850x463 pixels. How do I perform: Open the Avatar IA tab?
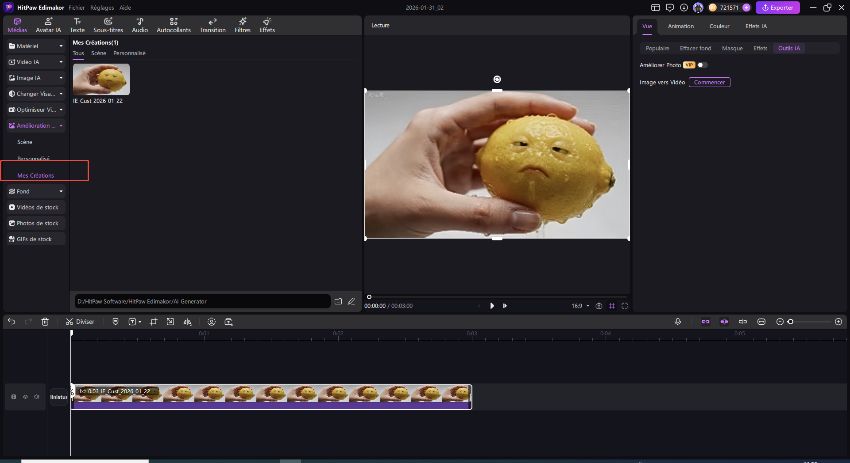click(x=48, y=25)
